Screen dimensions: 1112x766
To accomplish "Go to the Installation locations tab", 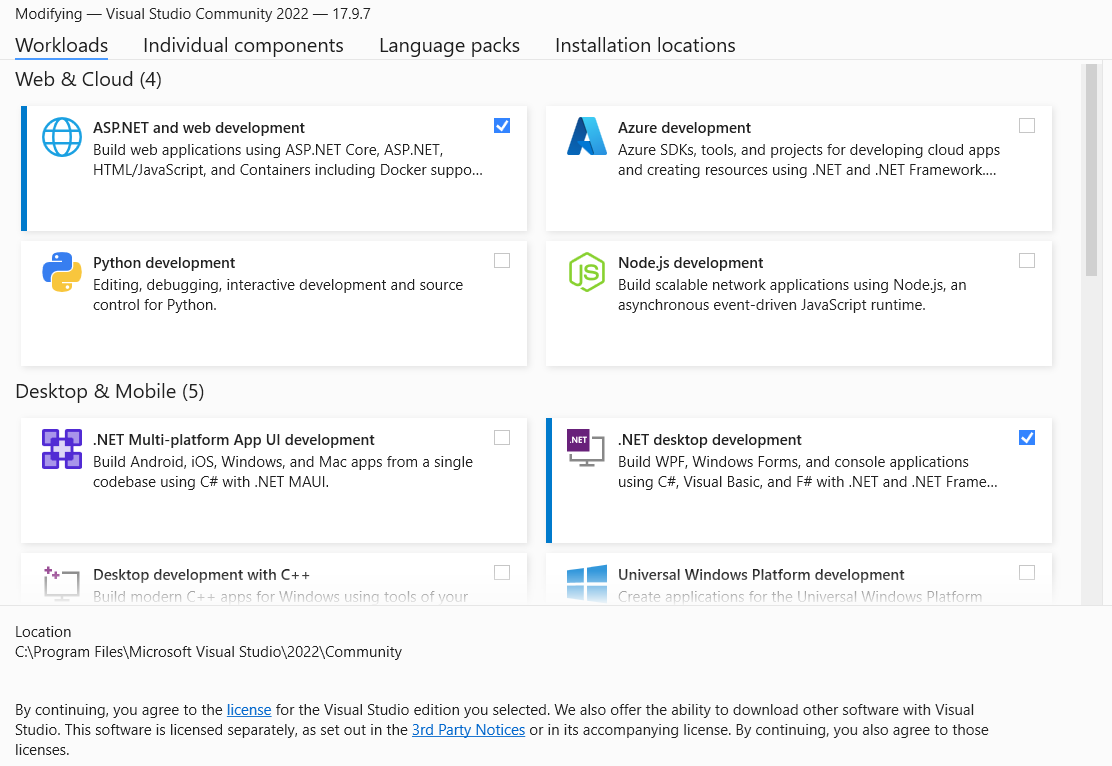I will 645,45.
